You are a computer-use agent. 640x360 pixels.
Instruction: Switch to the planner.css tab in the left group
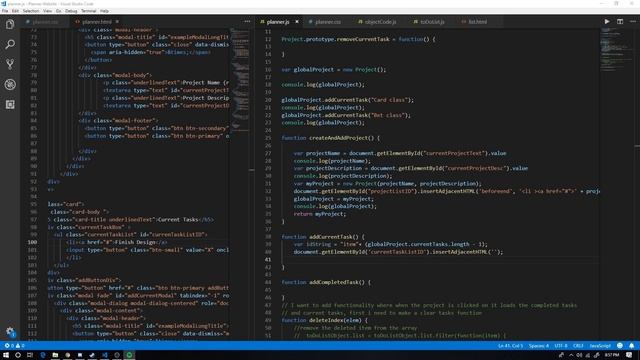click(x=45, y=22)
